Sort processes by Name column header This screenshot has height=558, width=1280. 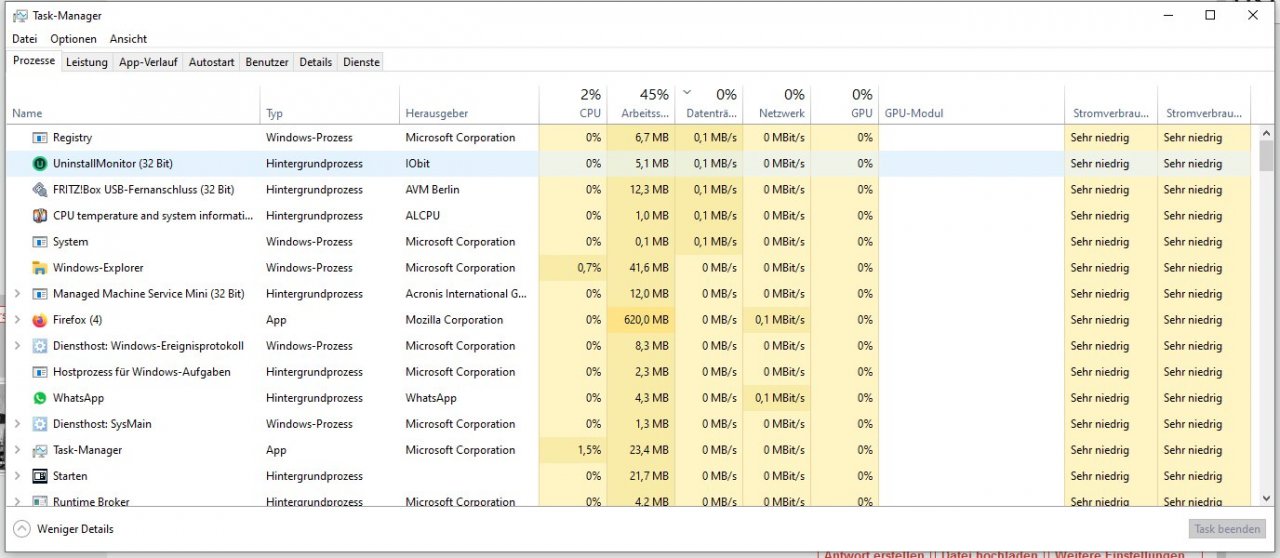pyautogui.click(x=134, y=104)
